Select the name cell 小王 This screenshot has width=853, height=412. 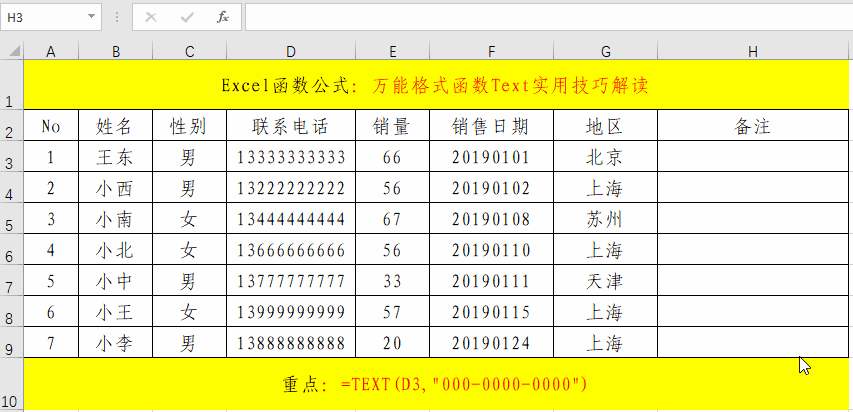[x=115, y=311]
